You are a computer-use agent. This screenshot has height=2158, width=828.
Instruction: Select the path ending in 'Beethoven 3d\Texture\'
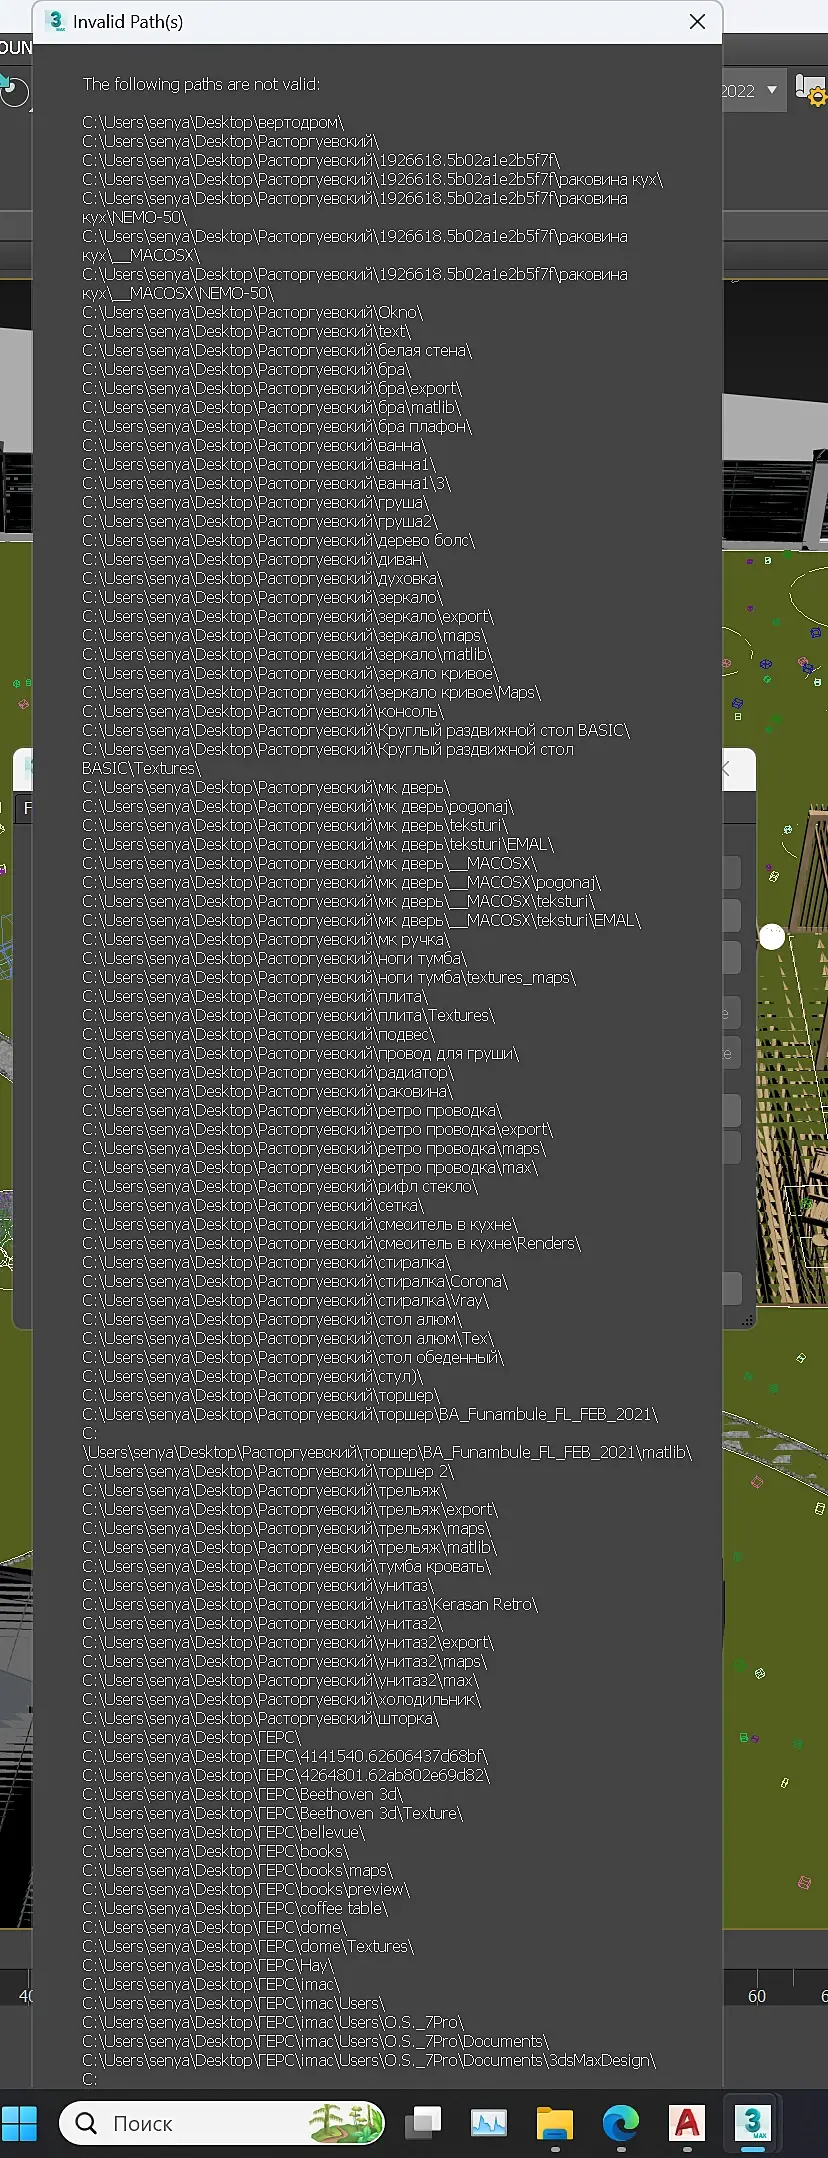[x=273, y=1813]
